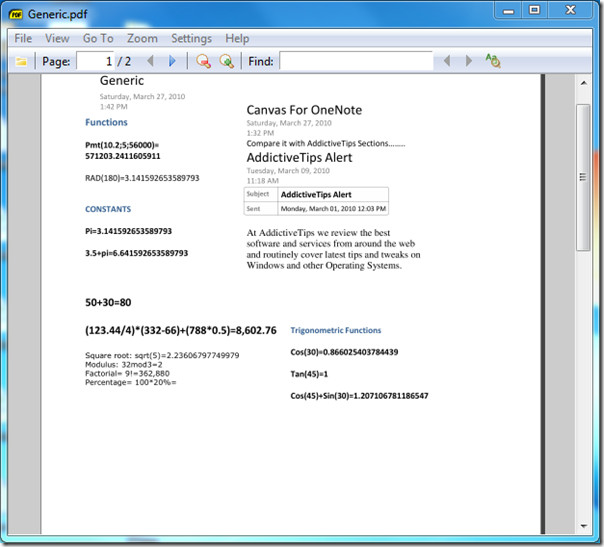
Task: Open file using the folder icon
Action: [x=21, y=61]
